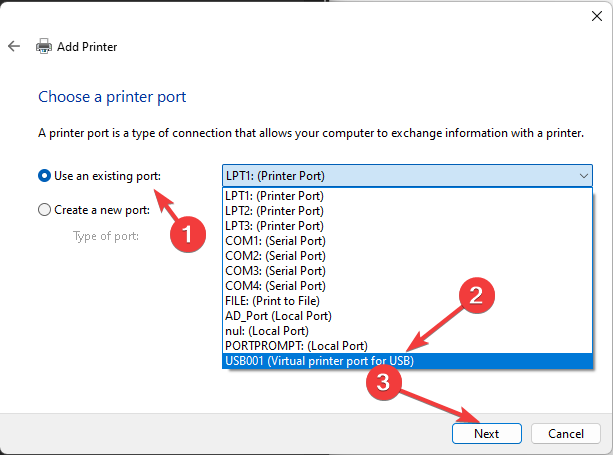Click the Next button

487,434
